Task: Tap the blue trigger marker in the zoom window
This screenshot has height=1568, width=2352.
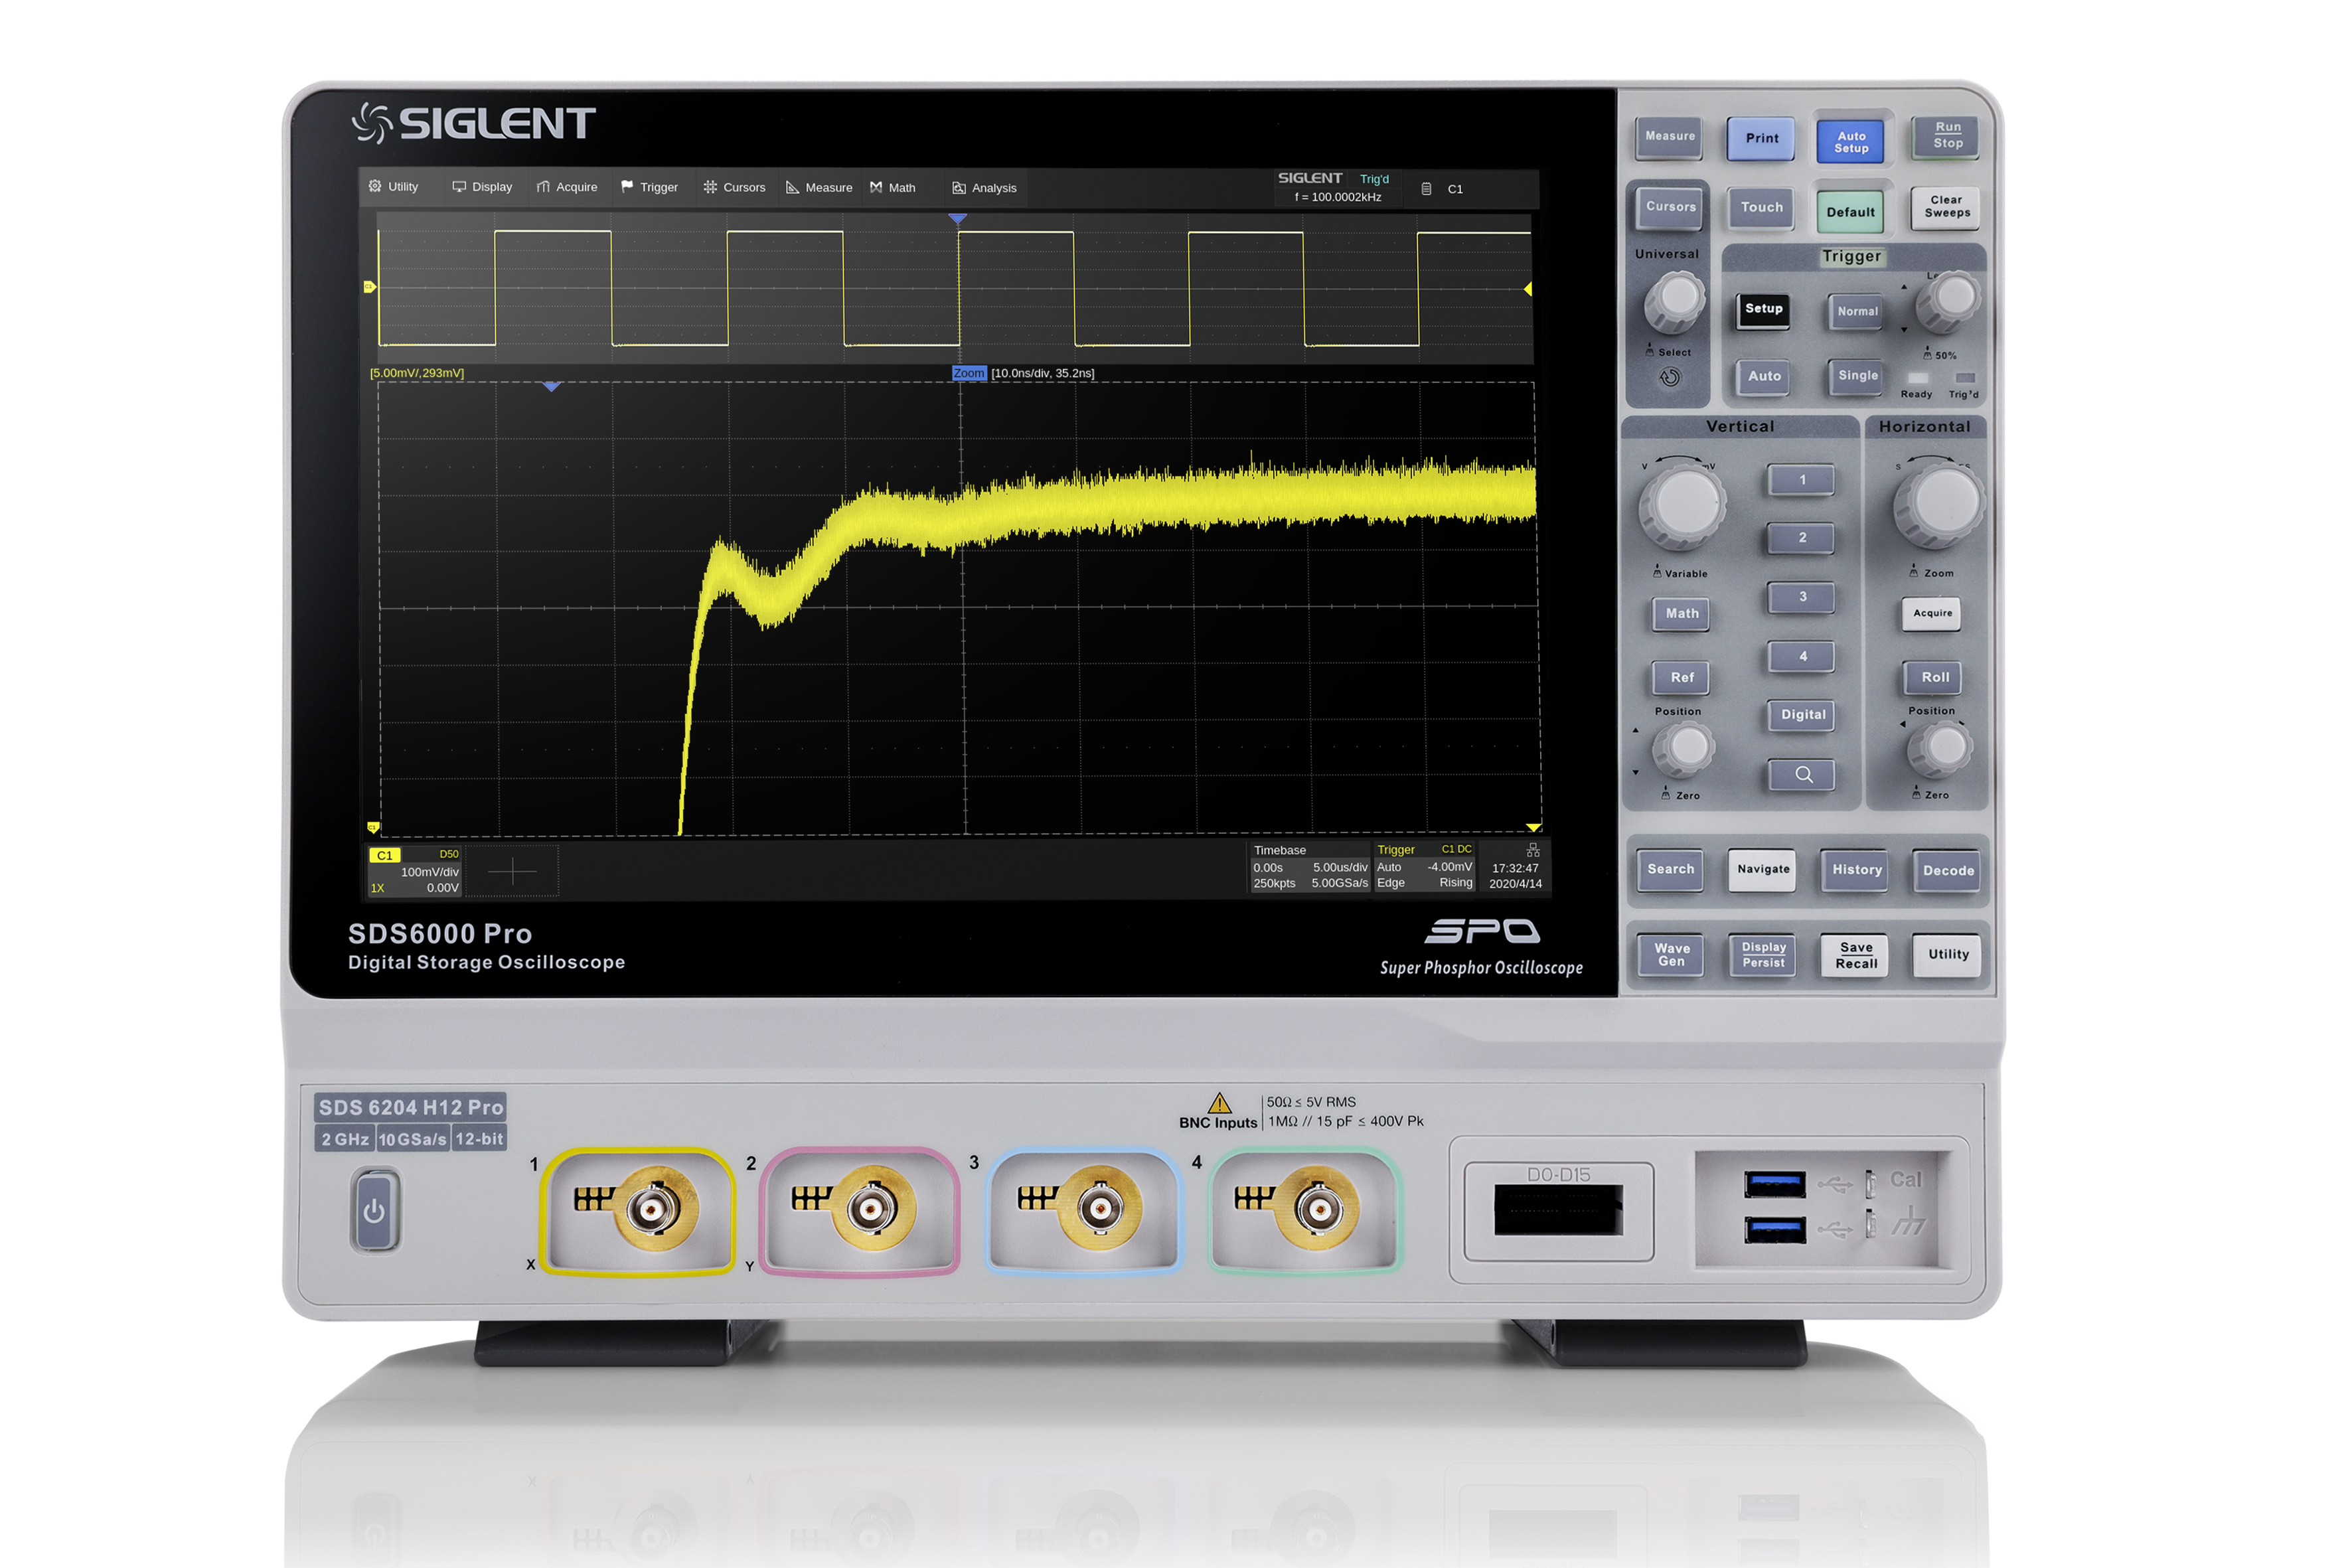Action: click(551, 386)
